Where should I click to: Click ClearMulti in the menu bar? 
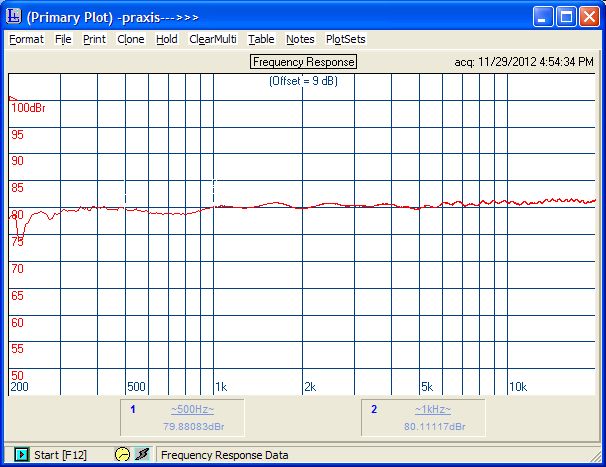pos(213,39)
